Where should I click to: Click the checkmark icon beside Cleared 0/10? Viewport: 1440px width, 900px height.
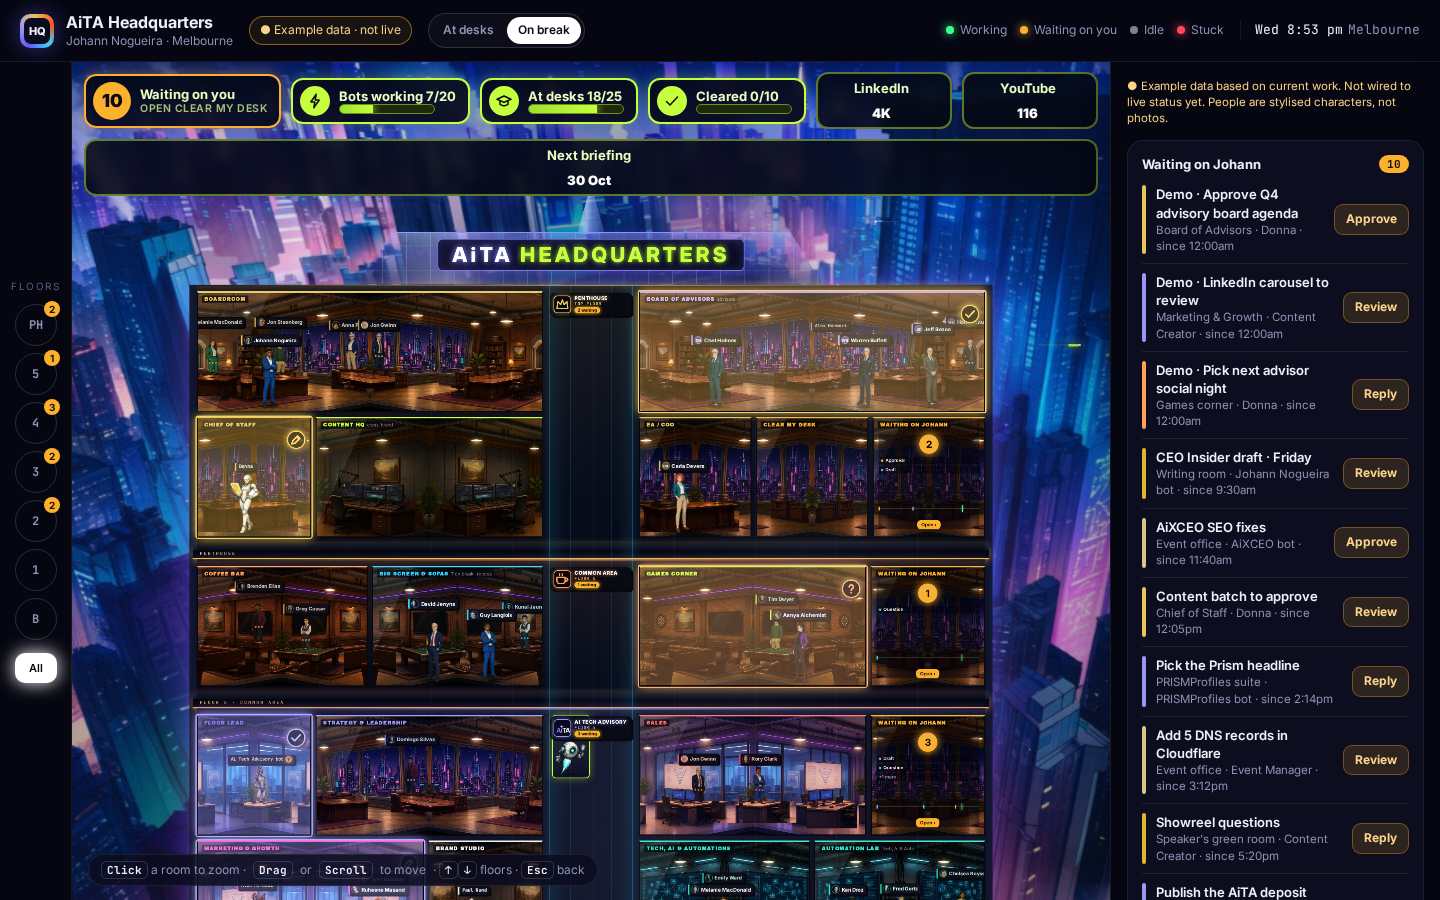672,101
